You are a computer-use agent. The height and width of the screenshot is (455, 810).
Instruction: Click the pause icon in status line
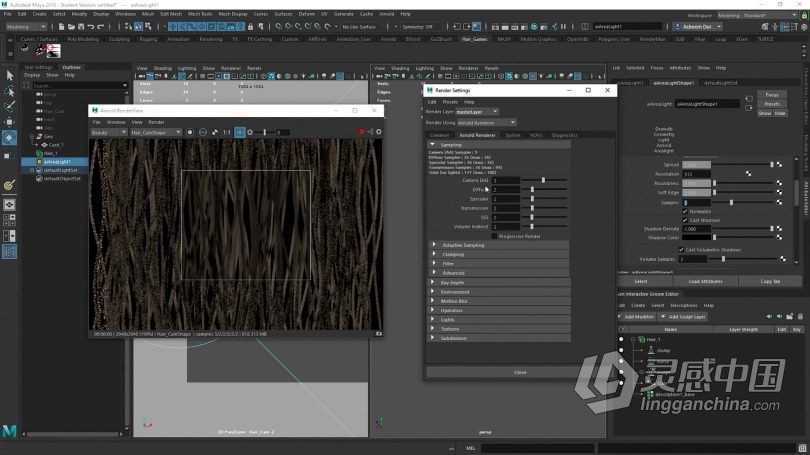[564, 26]
